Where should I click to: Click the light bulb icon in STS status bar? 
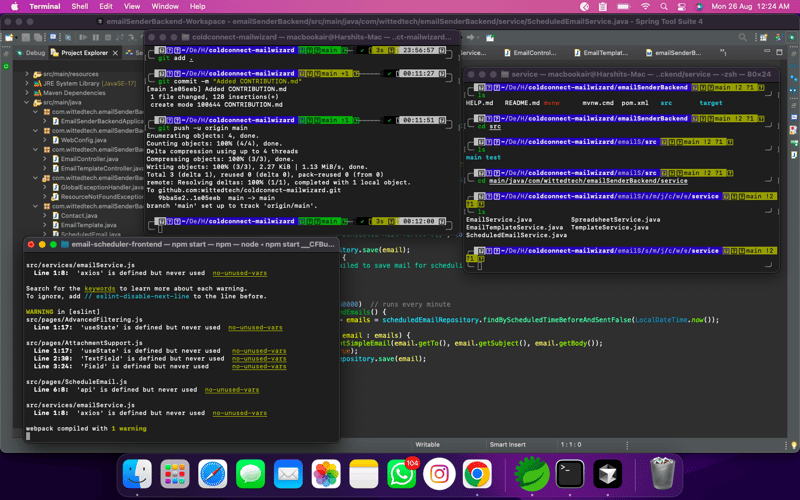pyautogui.click(x=794, y=445)
